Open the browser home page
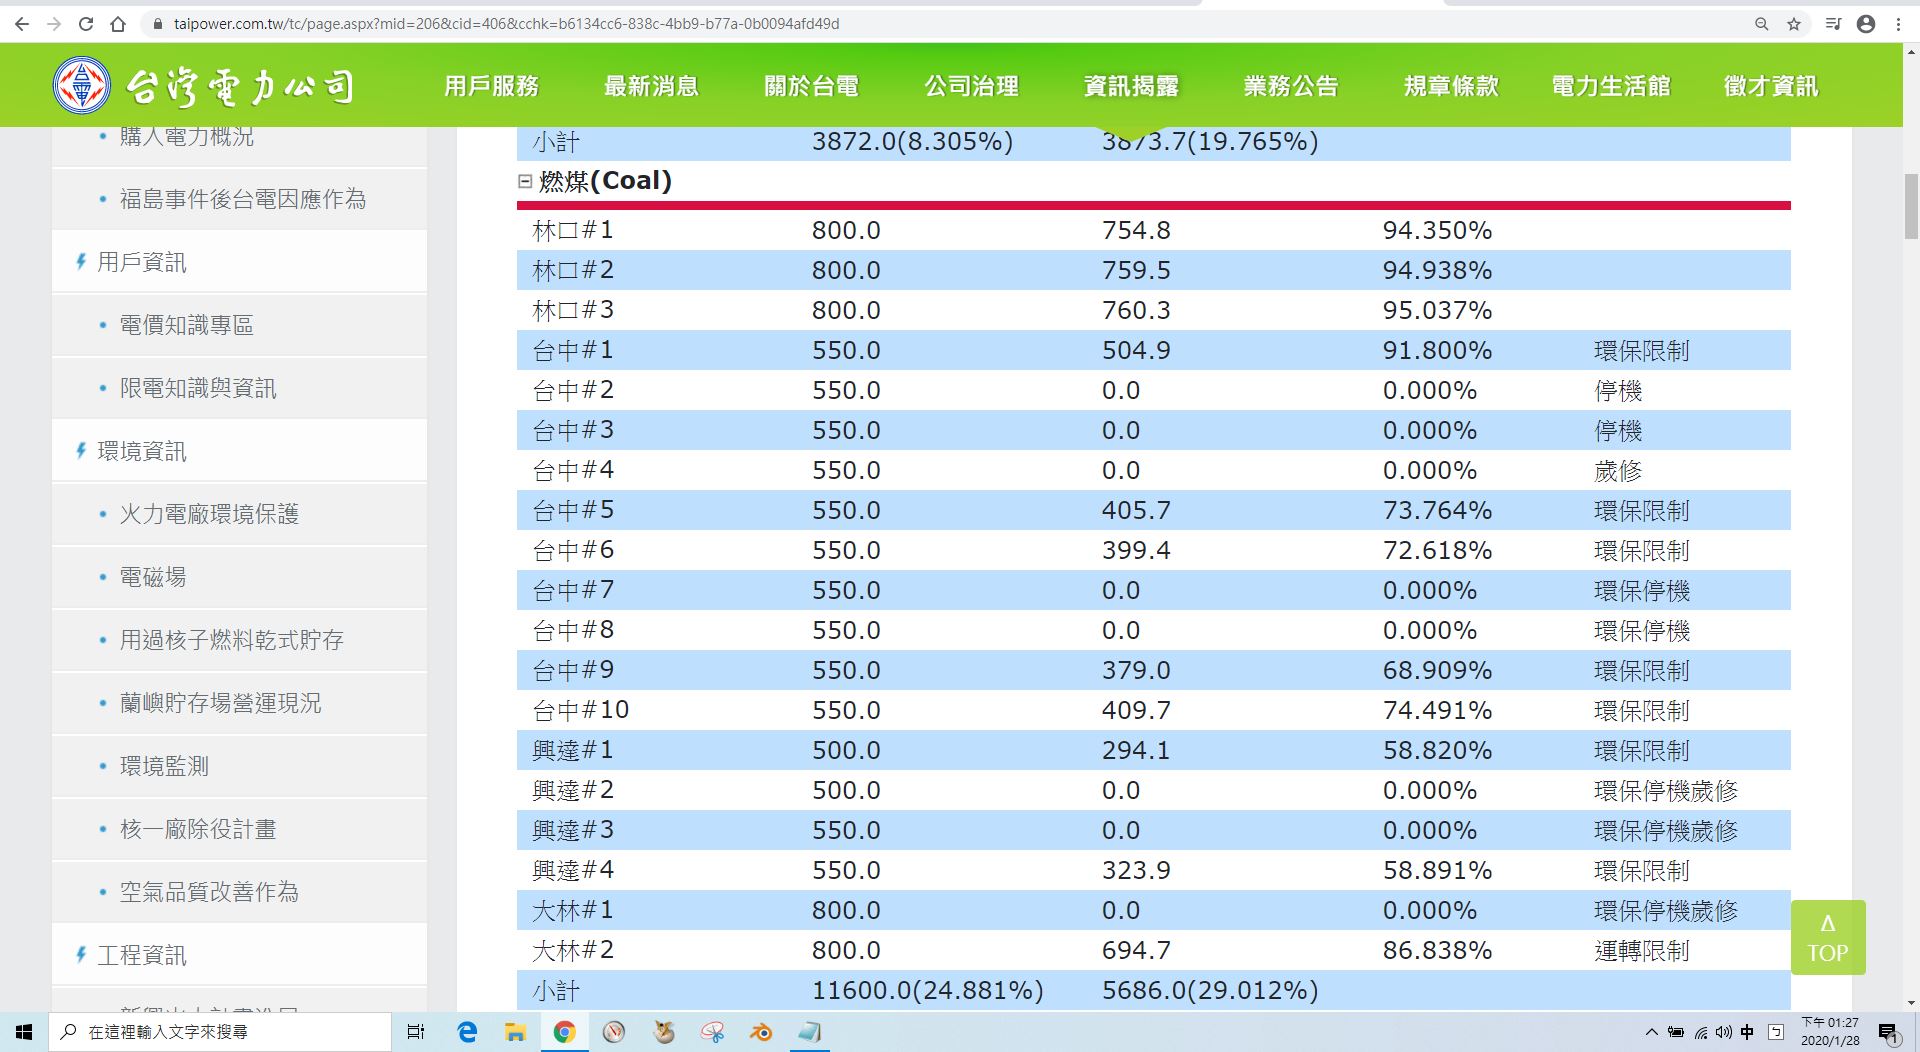 (x=118, y=24)
